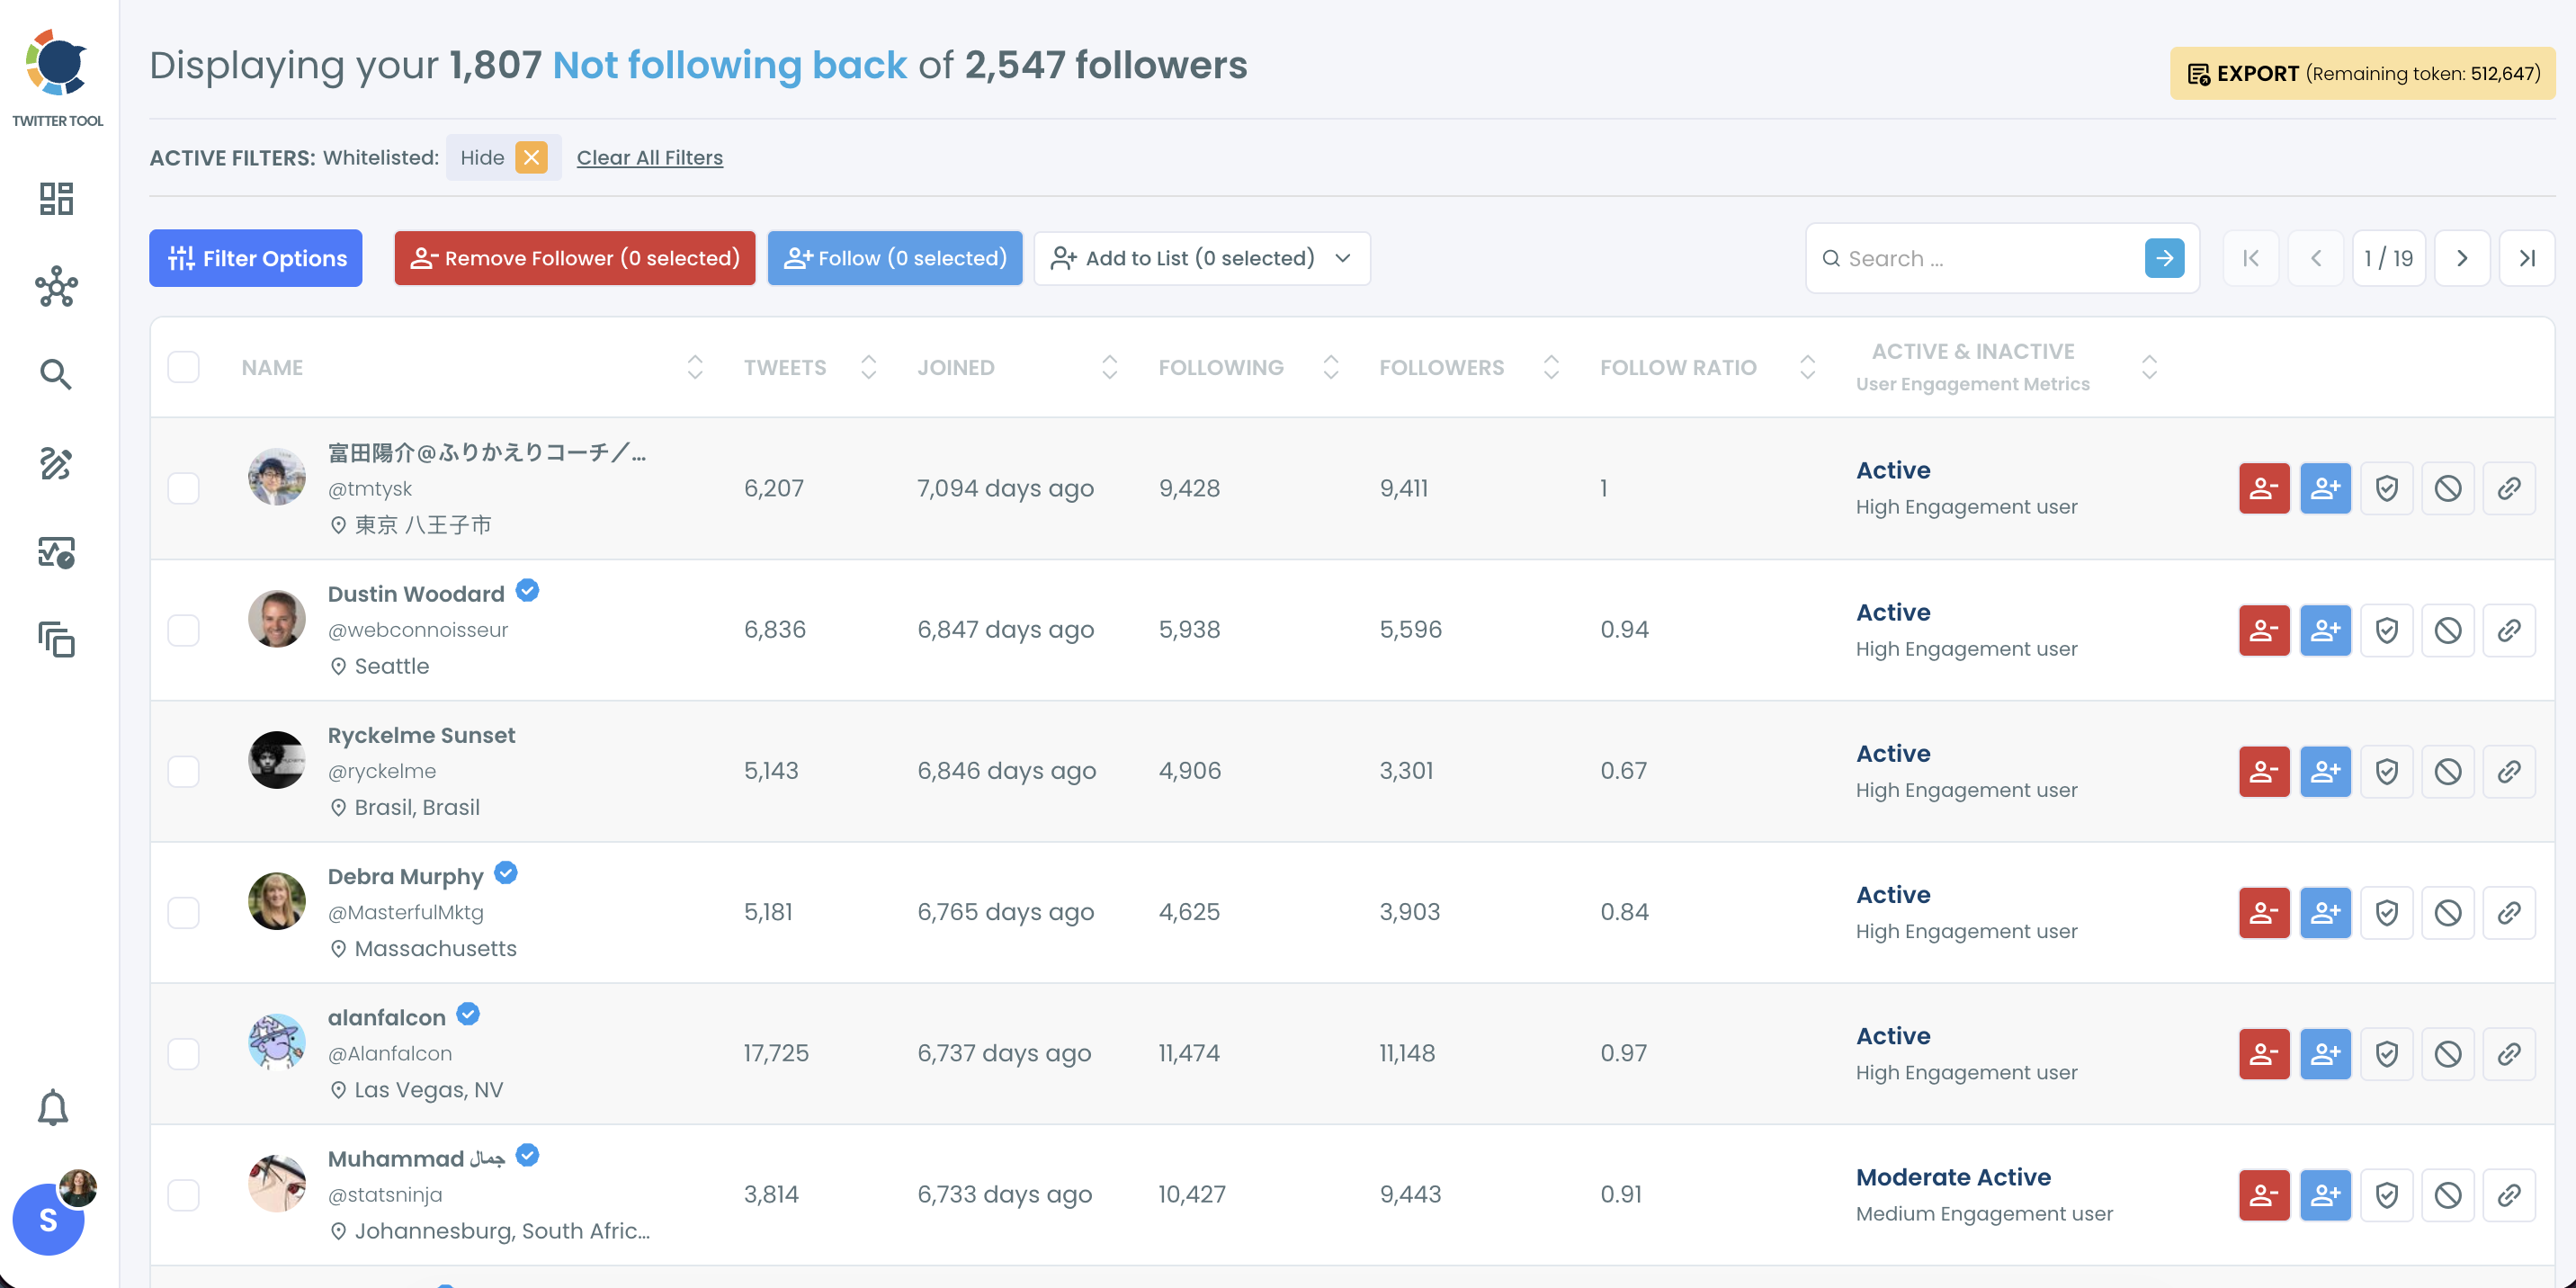The width and height of the screenshot is (2576, 1288).
Task: Whitelist alanfalcon with shield icon
Action: coord(2386,1053)
